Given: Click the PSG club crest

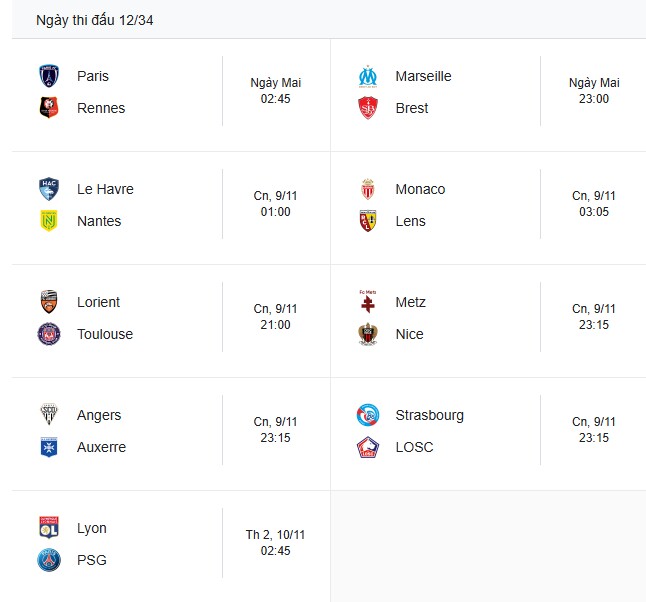Looking at the screenshot, I should tap(49, 560).
